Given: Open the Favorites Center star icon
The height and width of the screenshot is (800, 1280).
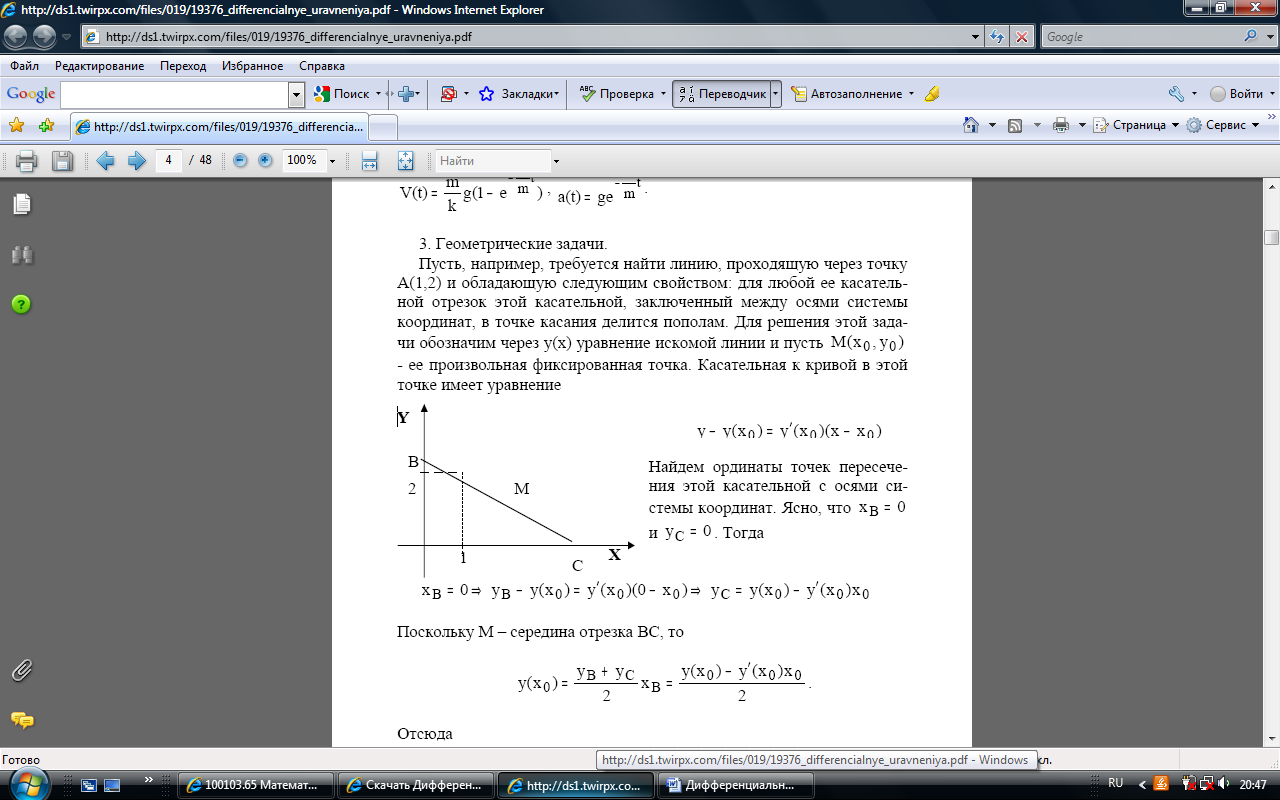Looking at the screenshot, I should point(16,126).
